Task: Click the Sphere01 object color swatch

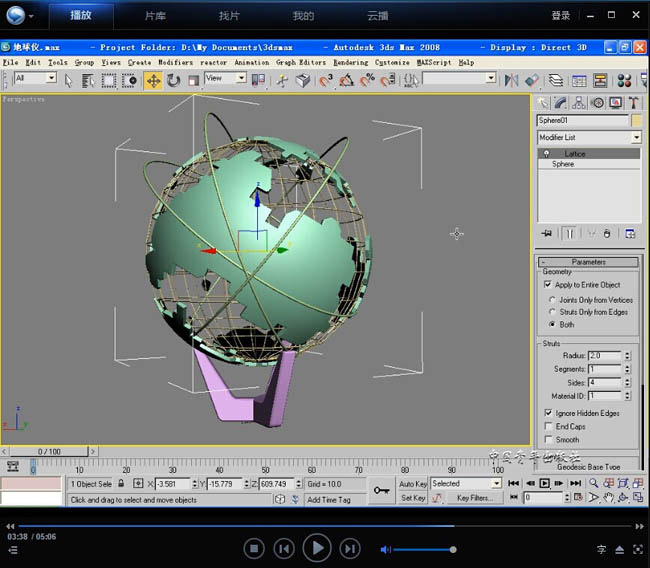Action: 636,120
